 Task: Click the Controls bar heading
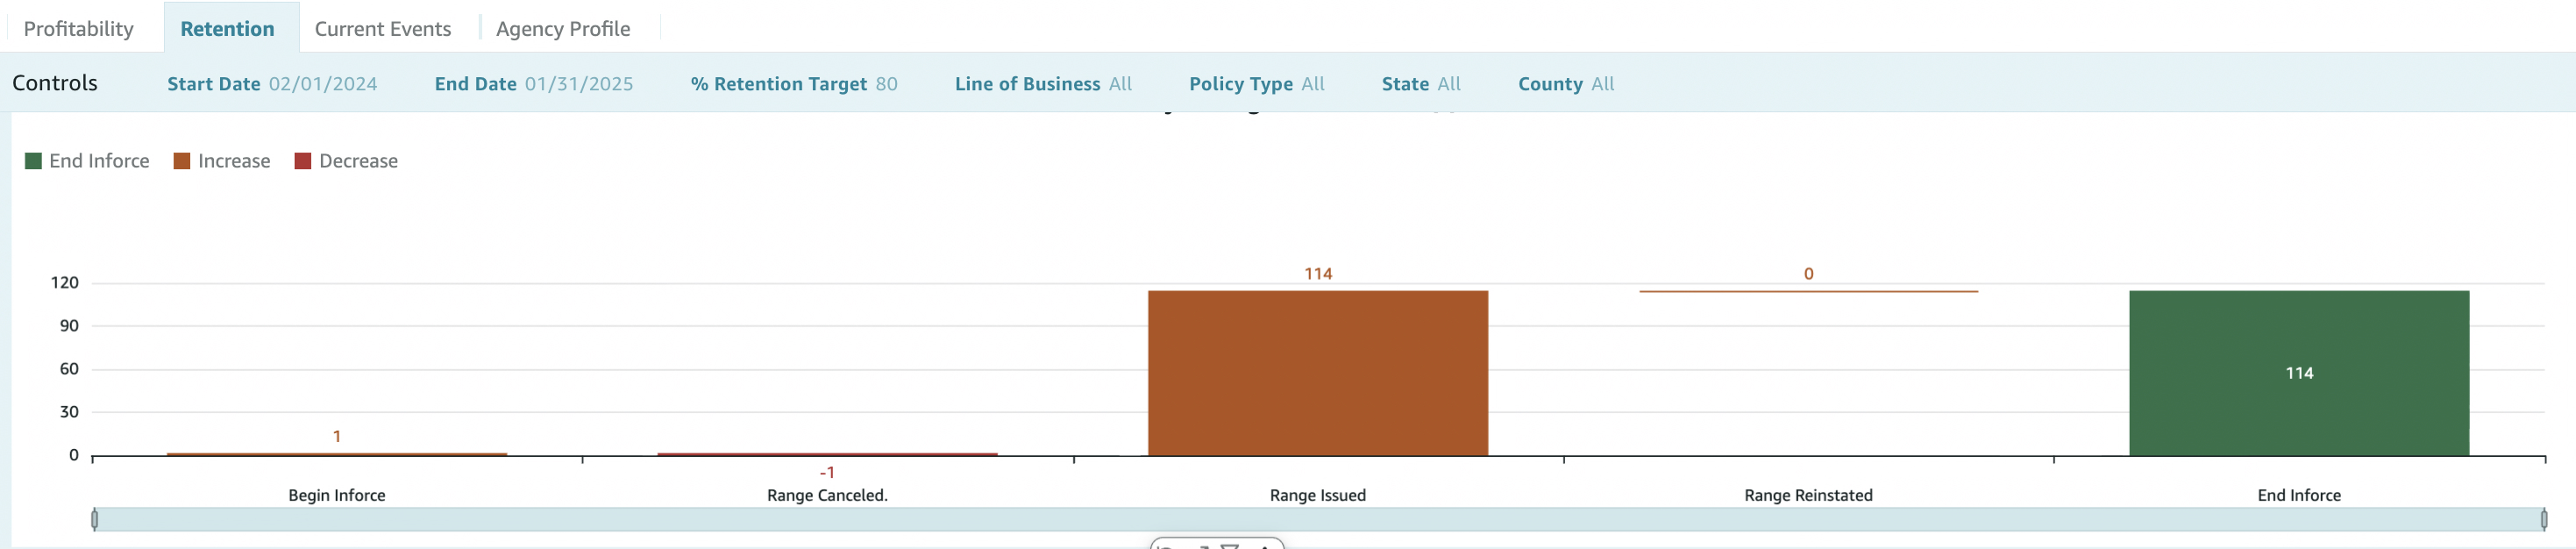point(55,83)
